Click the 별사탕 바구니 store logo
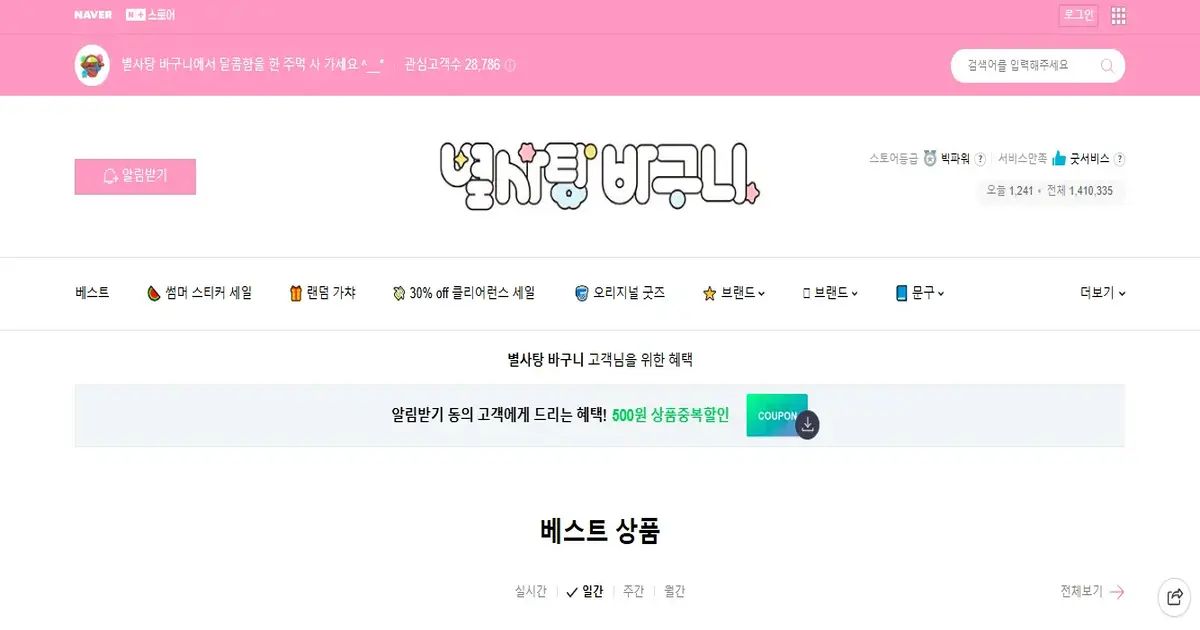The width and height of the screenshot is (1200, 630). pos(600,176)
